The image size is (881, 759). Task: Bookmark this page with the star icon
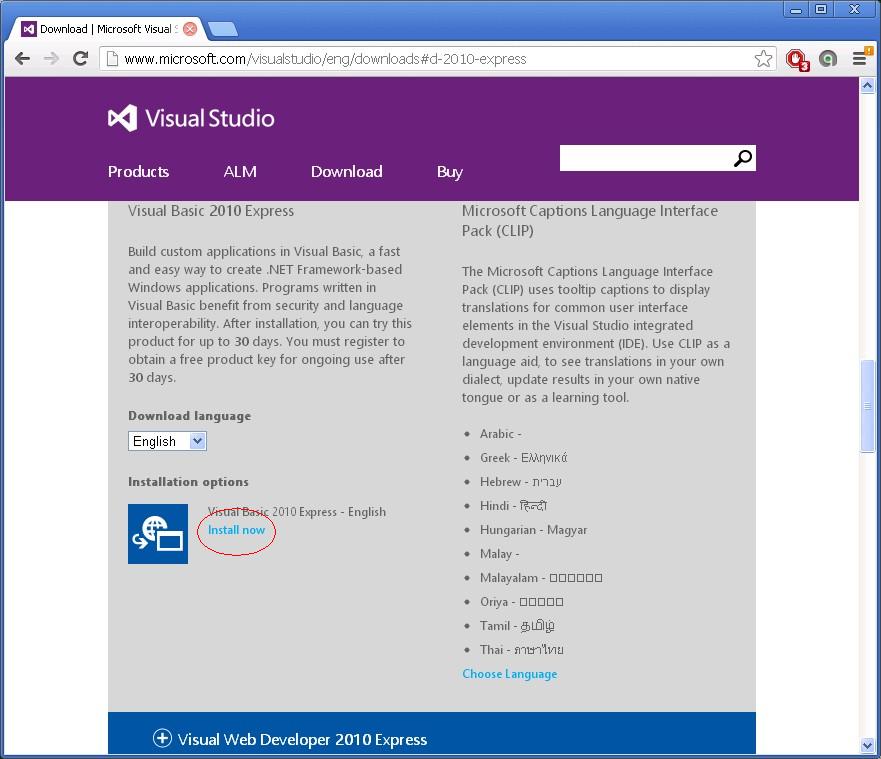click(763, 58)
